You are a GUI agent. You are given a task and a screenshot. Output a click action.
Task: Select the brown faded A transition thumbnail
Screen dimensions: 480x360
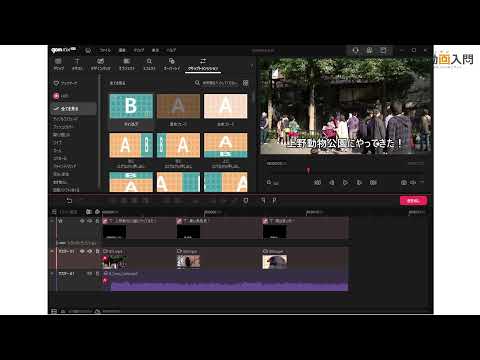click(x=178, y=106)
